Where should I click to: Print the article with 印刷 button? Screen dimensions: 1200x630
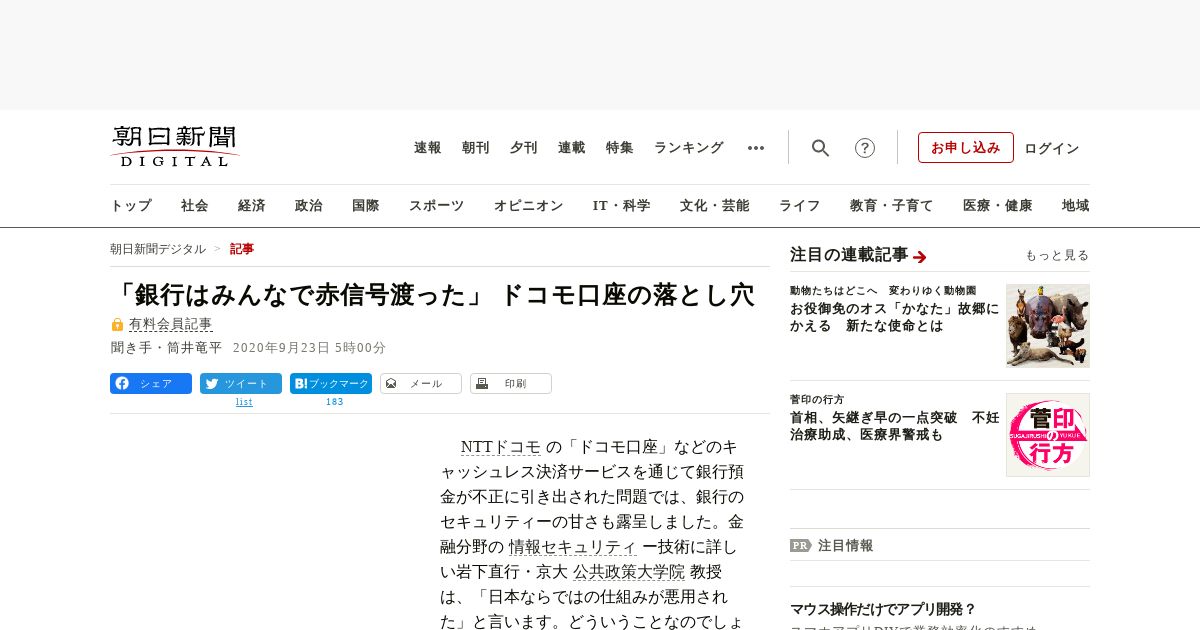coord(511,384)
